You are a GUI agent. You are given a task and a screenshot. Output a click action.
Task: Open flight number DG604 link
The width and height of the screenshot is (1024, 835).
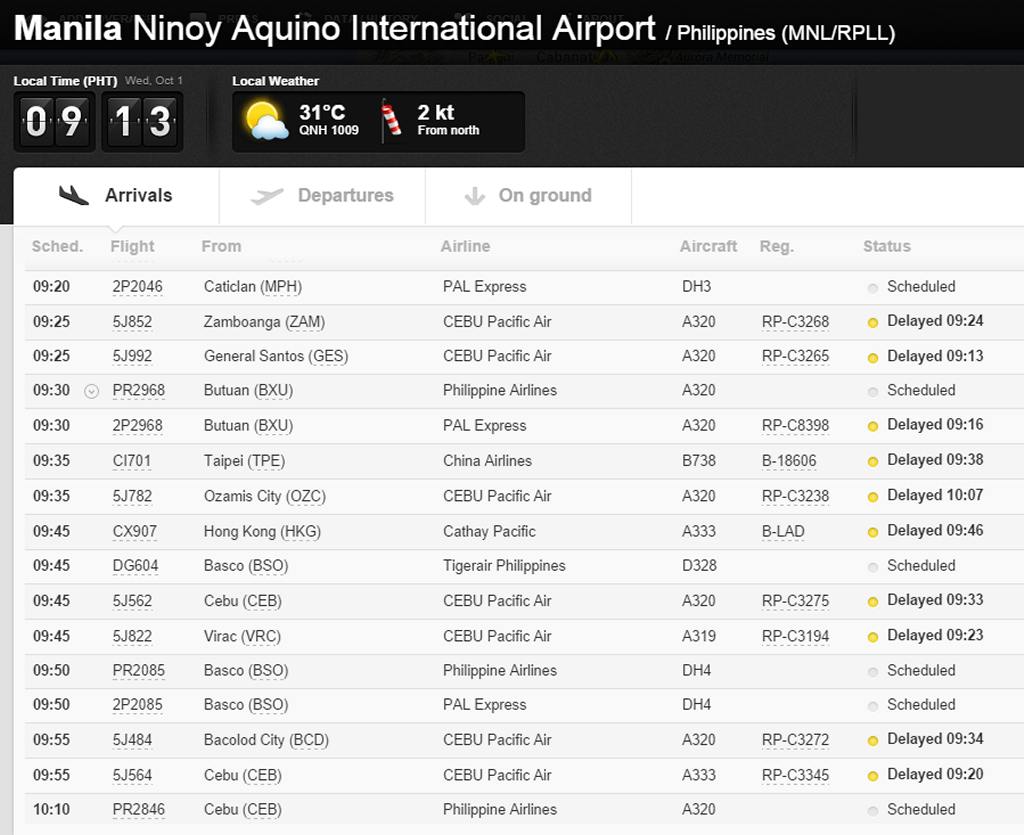click(135, 566)
